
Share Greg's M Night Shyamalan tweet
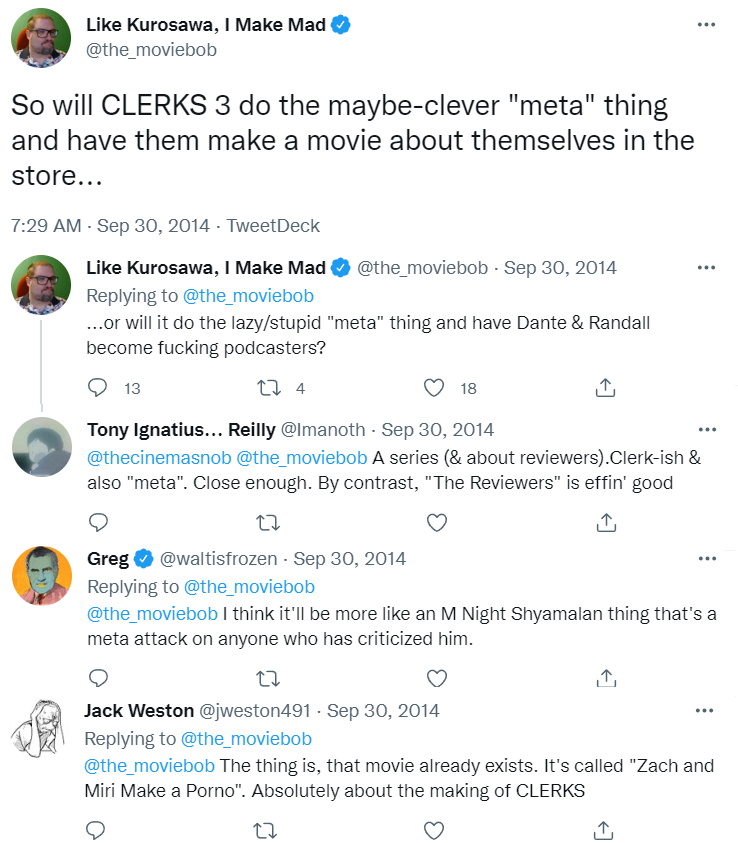[605, 679]
